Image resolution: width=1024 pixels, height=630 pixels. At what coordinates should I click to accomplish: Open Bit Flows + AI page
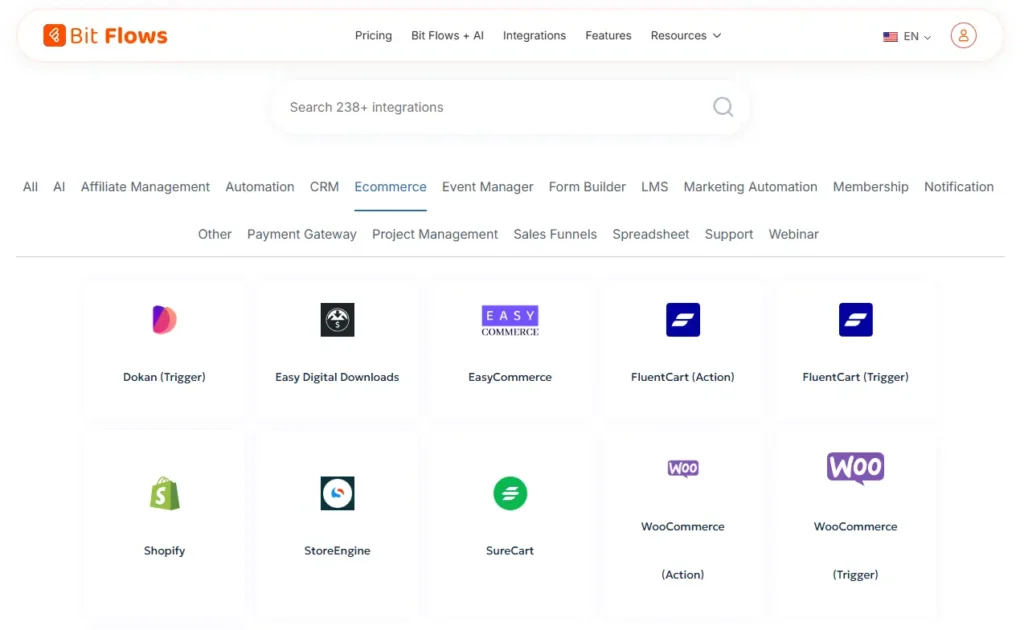447,35
